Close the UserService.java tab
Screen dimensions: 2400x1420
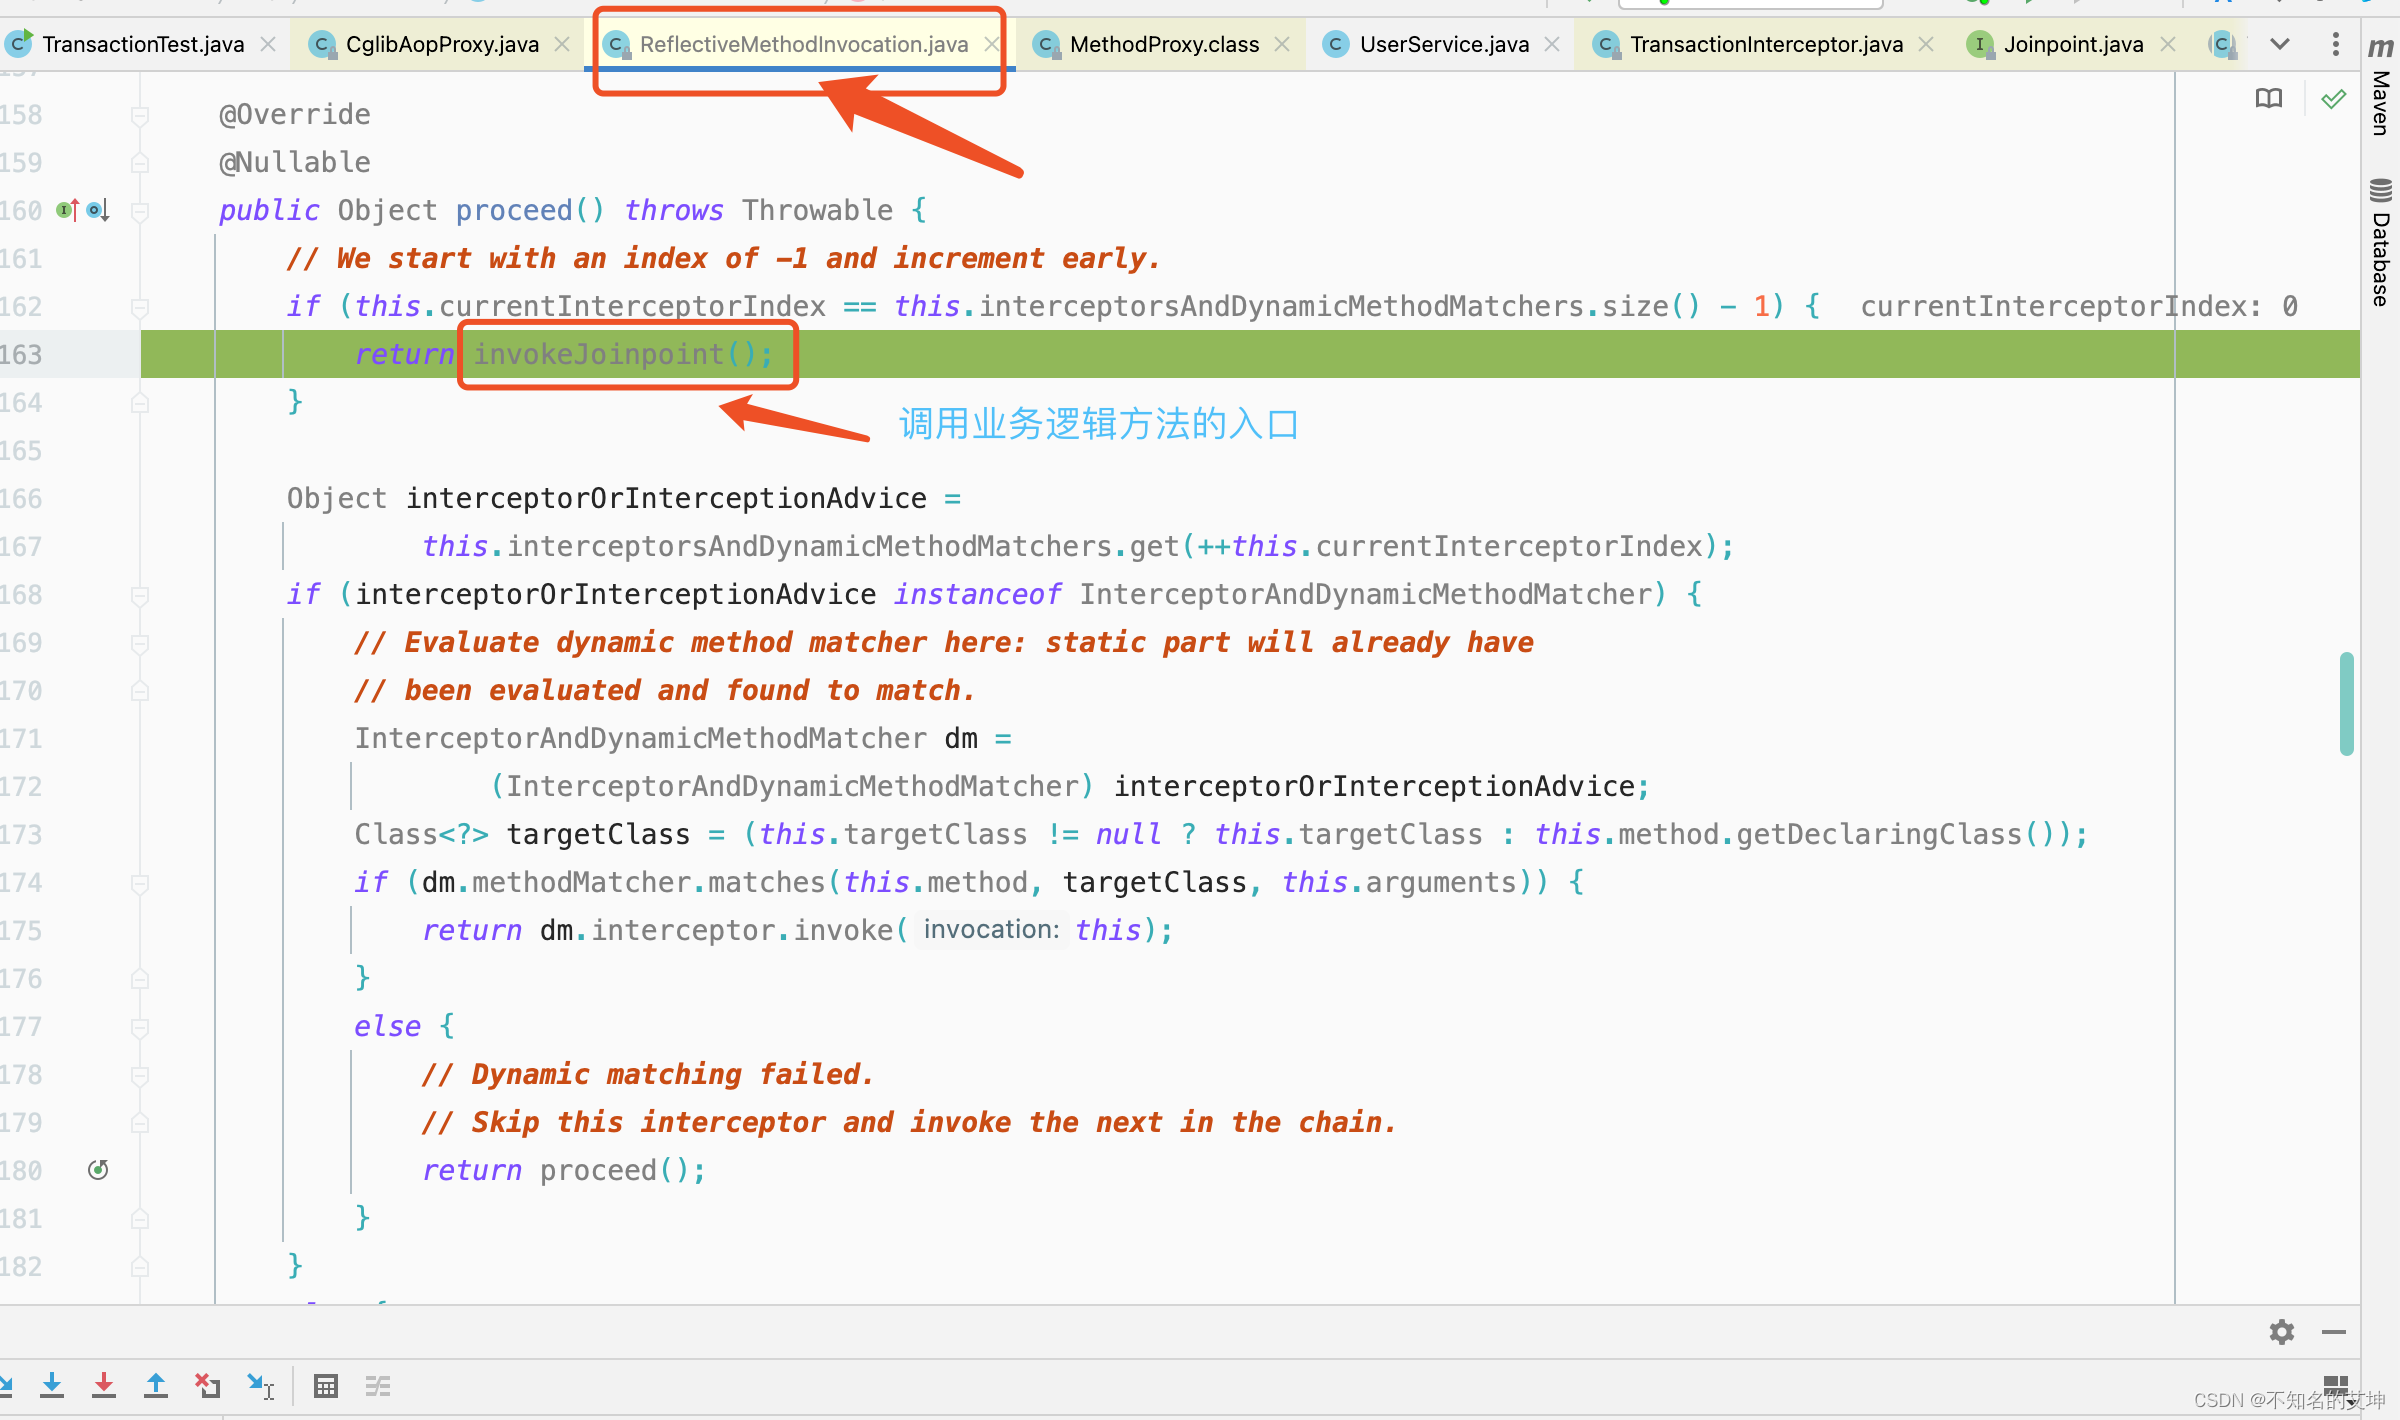click(x=1552, y=44)
